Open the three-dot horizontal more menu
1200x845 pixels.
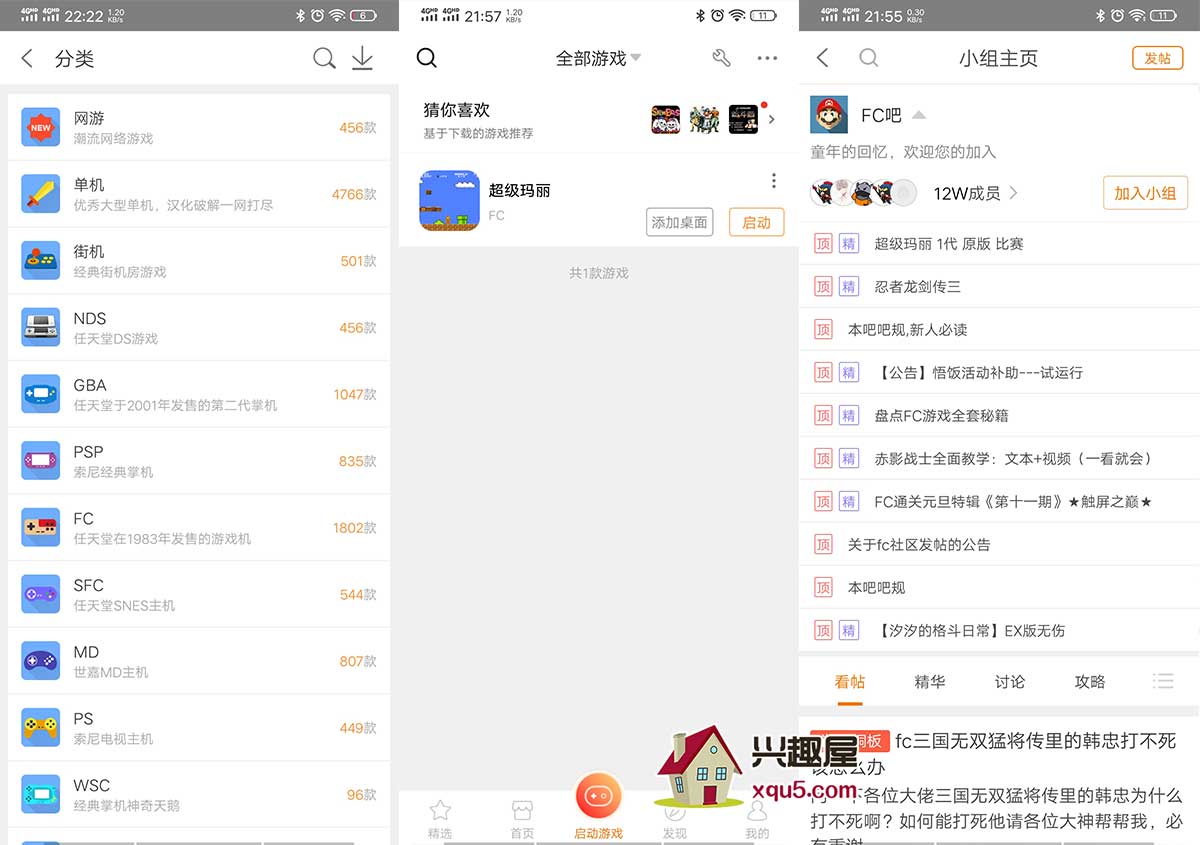click(767, 59)
